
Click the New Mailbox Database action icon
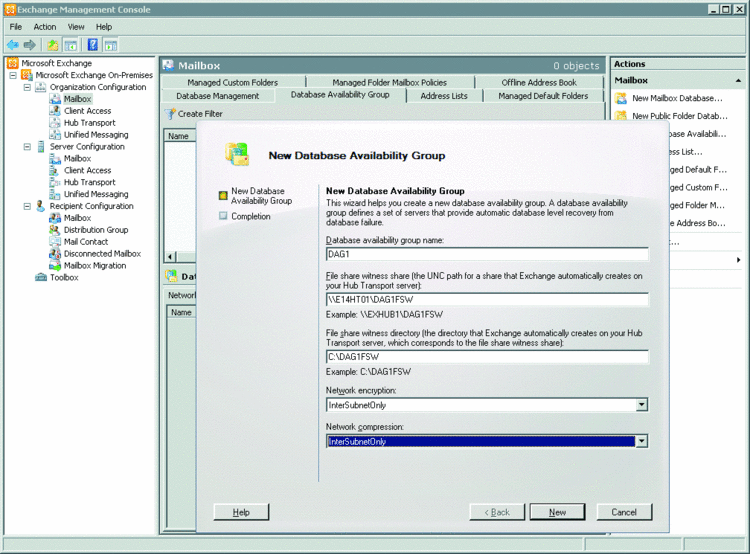coord(621,99)
